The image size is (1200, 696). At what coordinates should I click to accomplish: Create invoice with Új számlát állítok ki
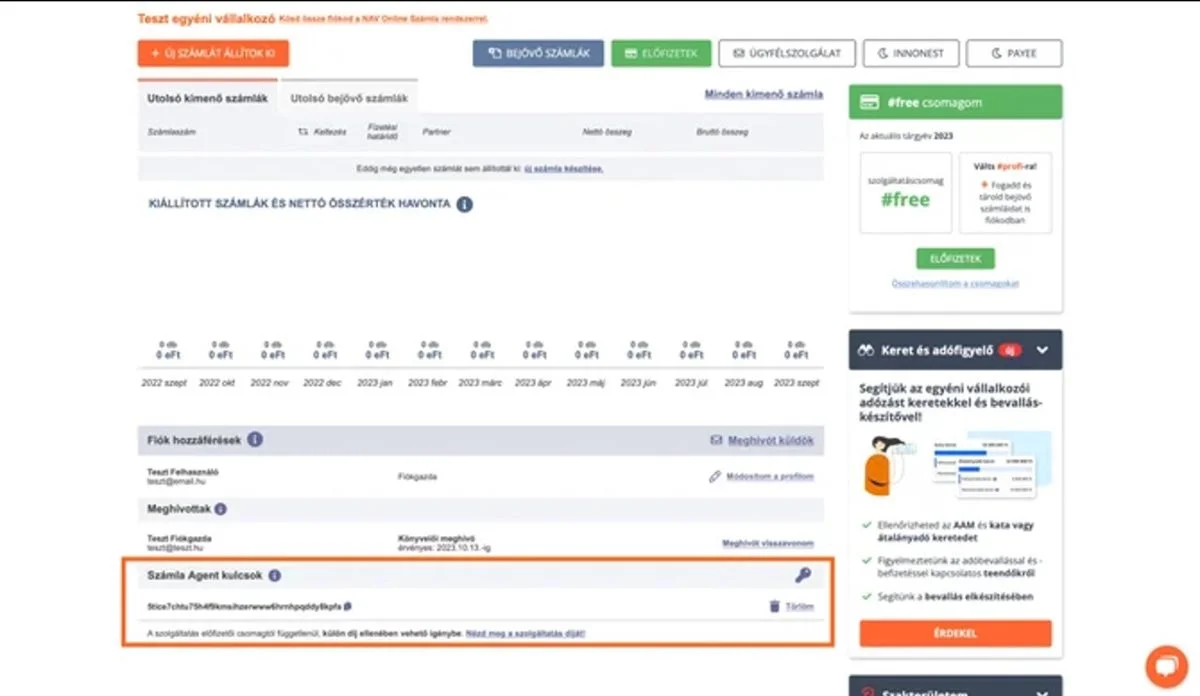pyautogui.click(x=213, y=53)
